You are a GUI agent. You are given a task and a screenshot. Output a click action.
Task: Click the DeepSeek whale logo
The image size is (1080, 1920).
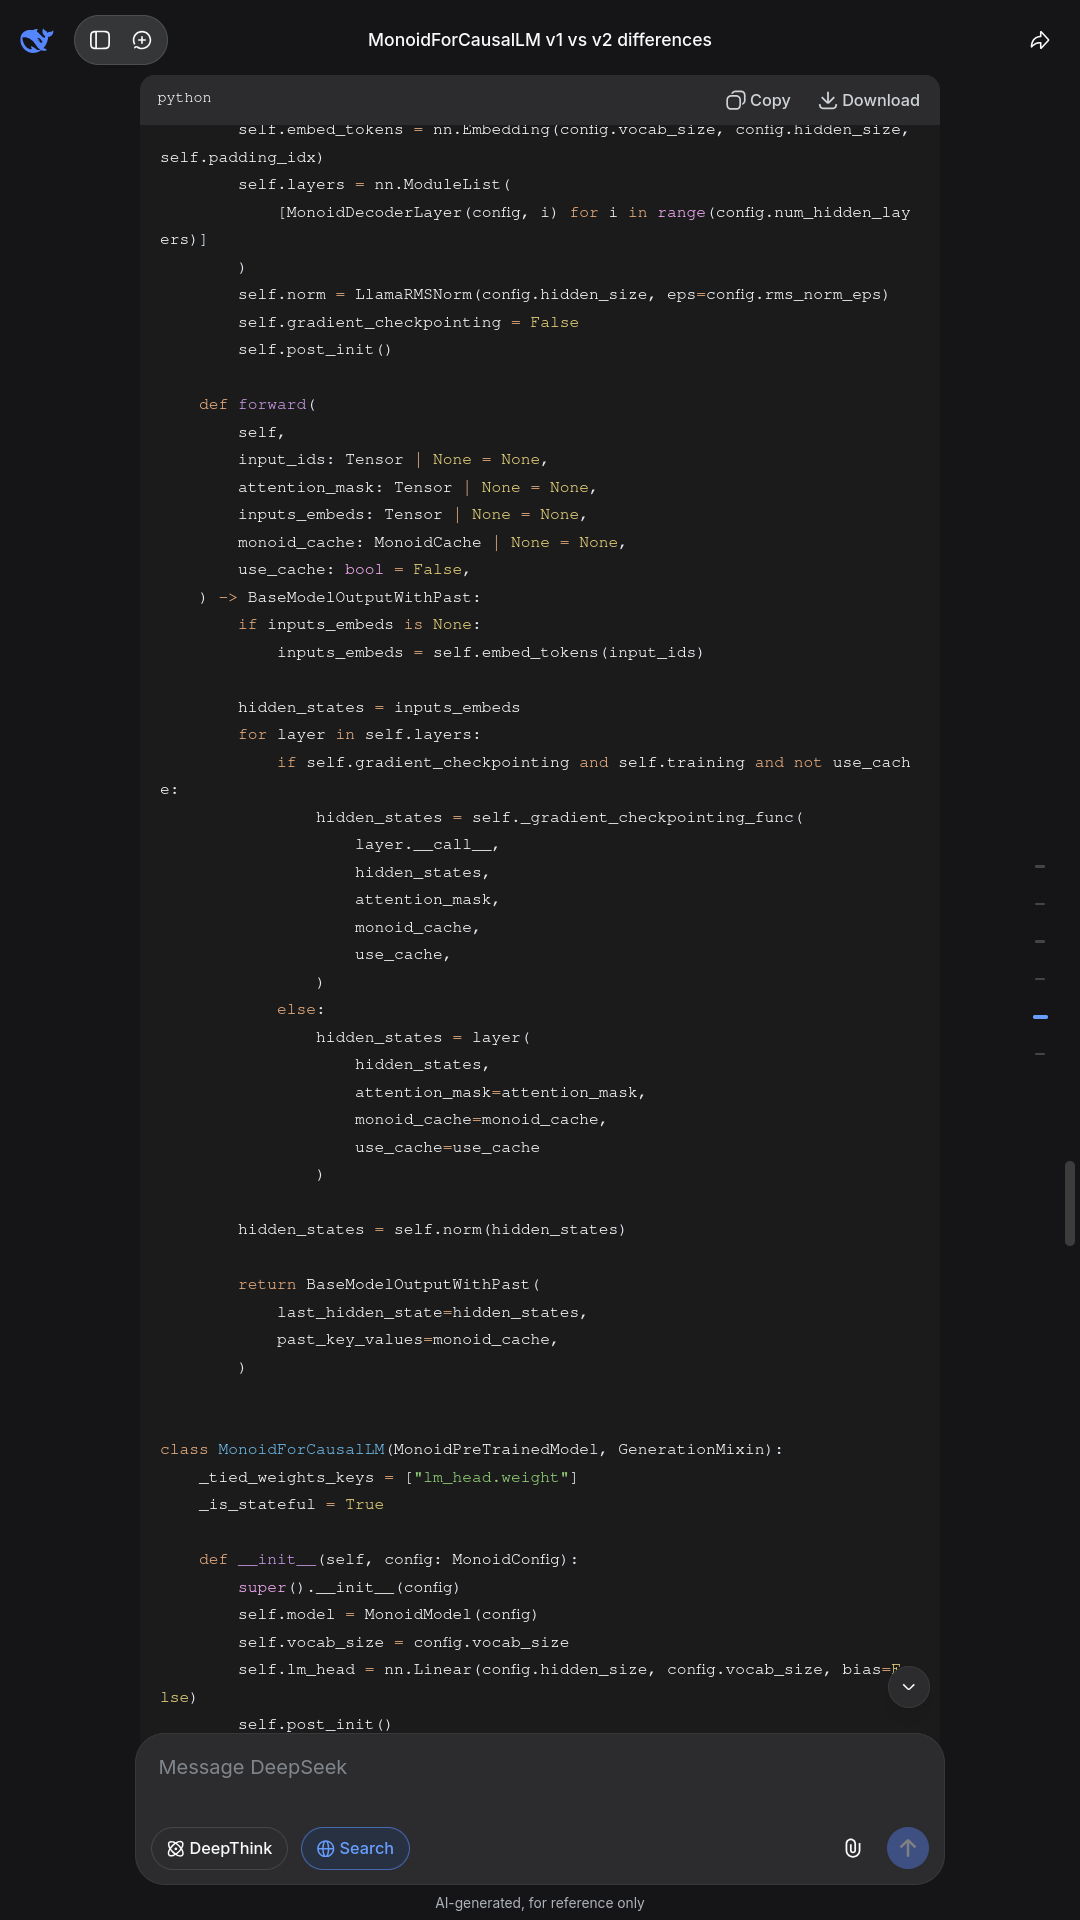point(36,40)
